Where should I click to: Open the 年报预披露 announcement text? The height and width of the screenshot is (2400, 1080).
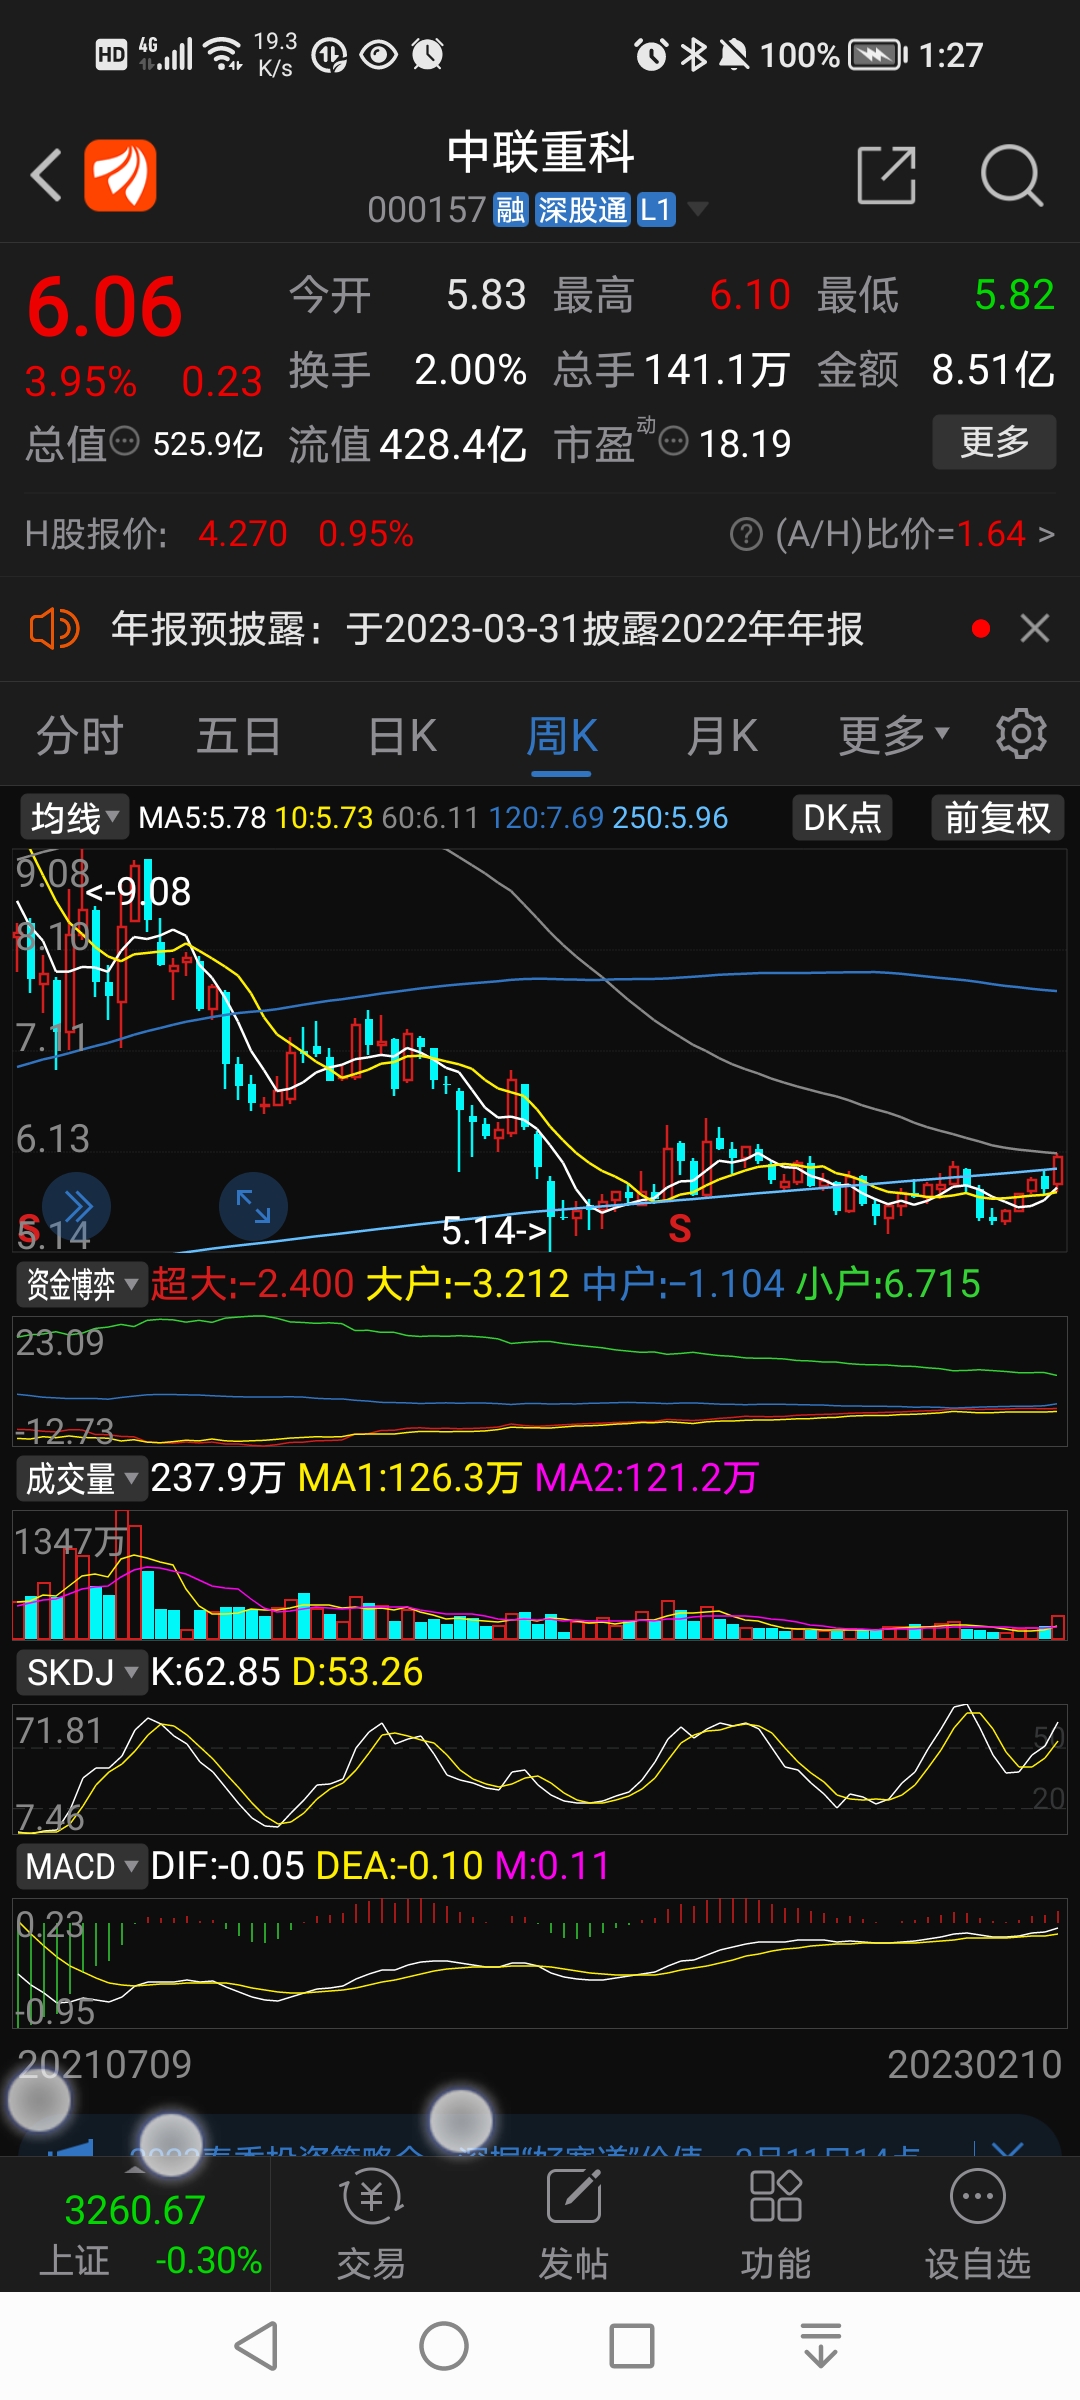[x=487, y=629]
